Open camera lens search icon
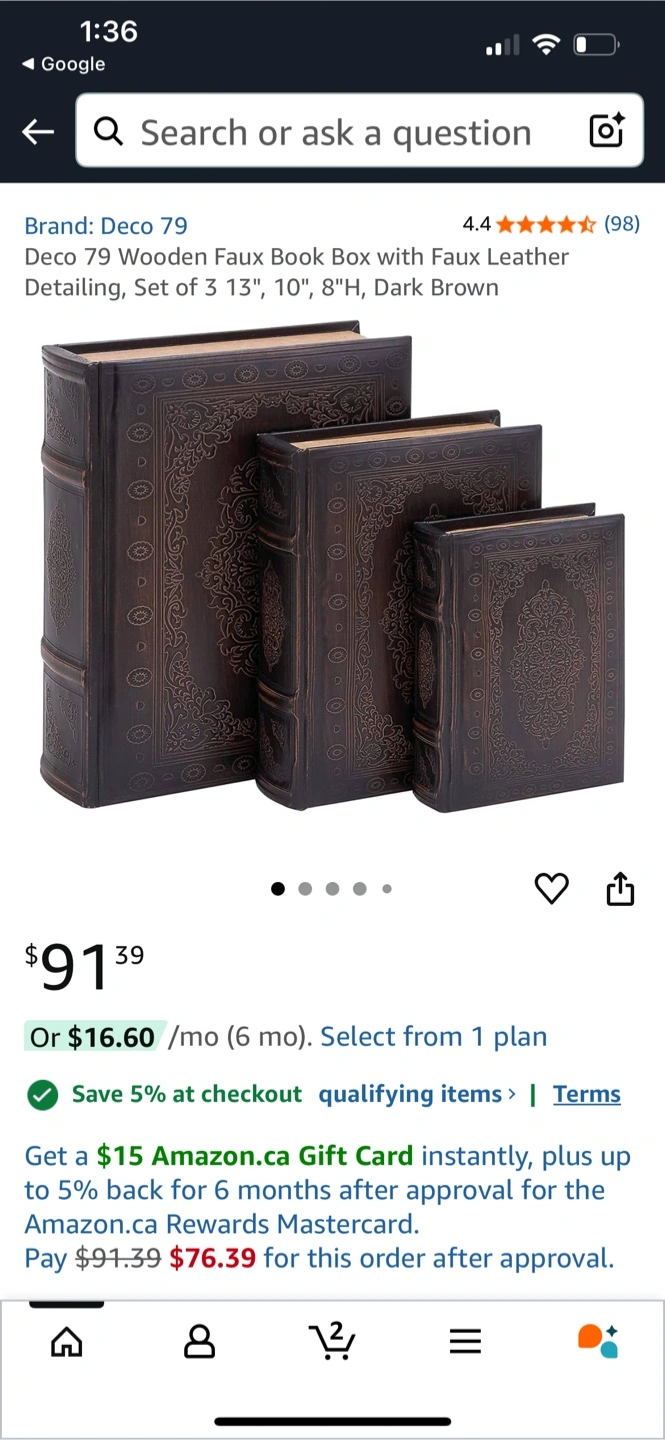This screenshot has width=665, height=1440. click(607, 131)
